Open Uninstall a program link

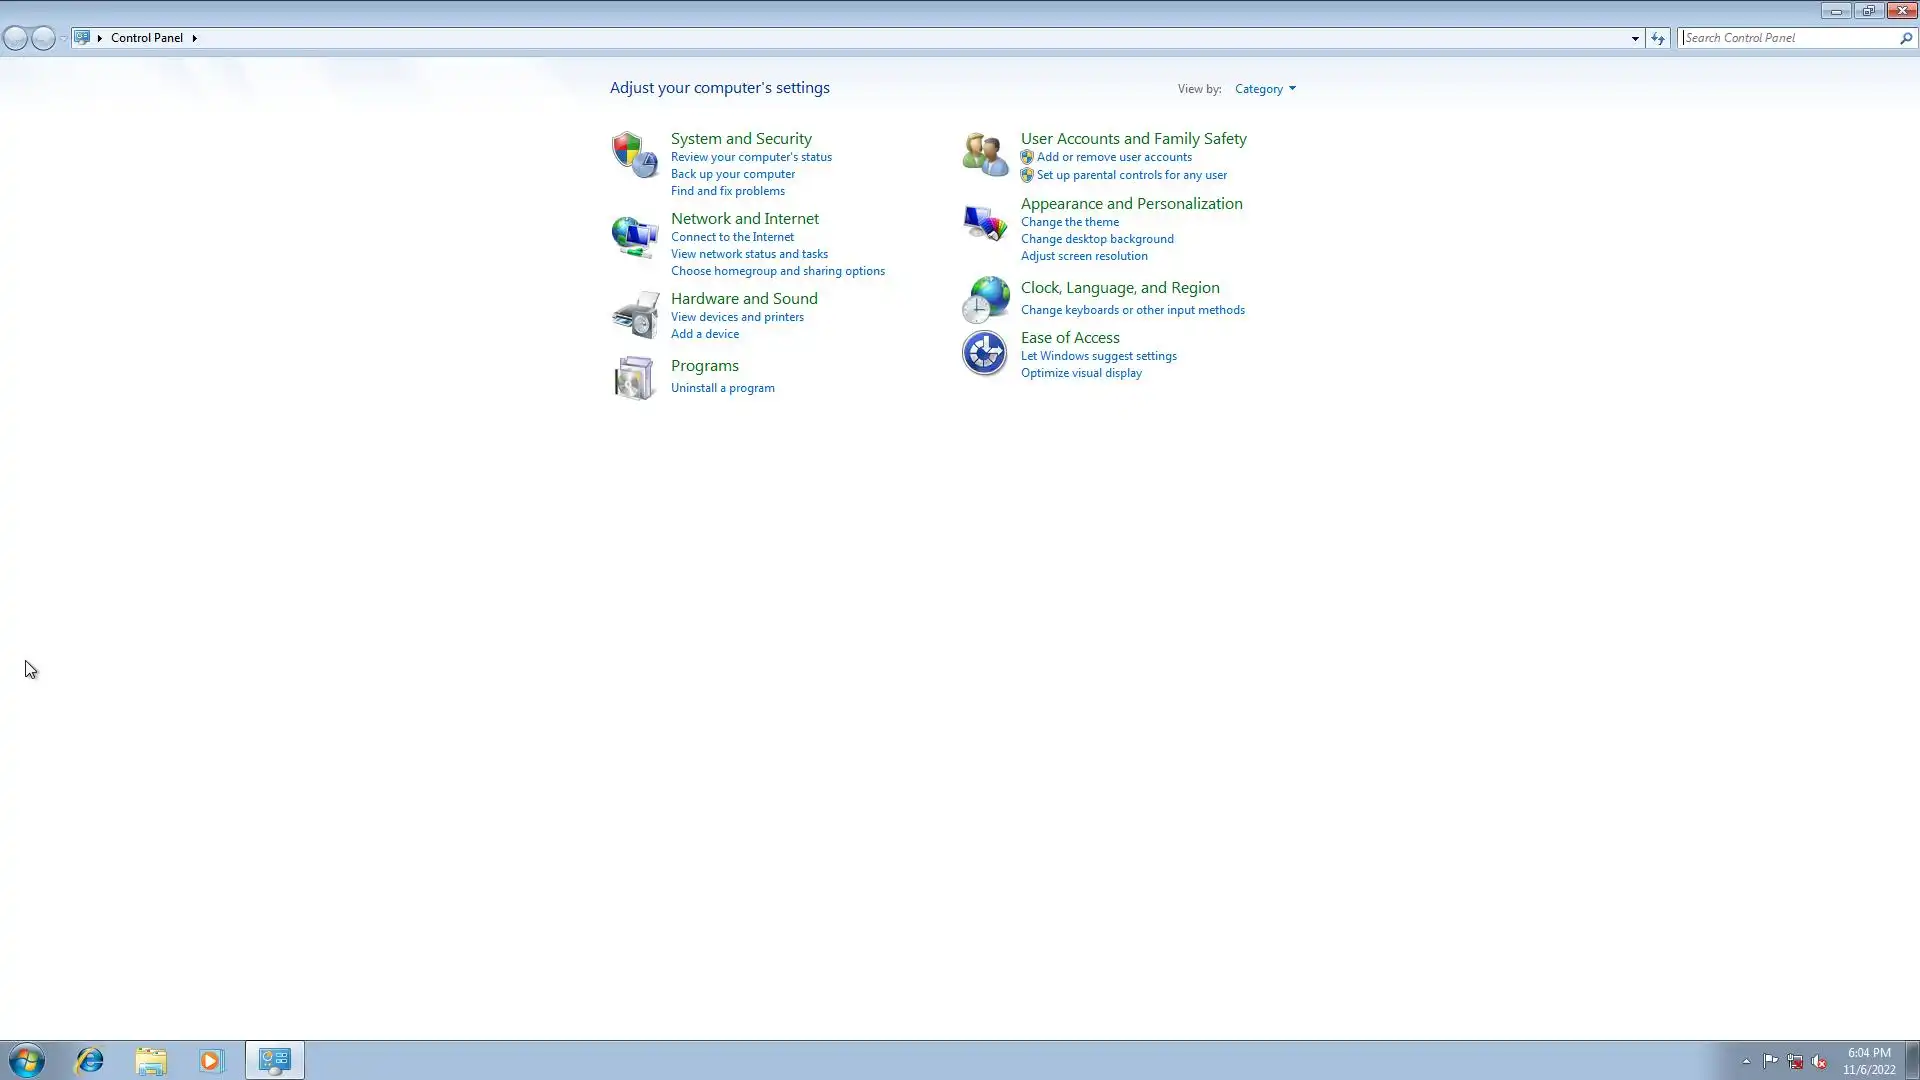coord(722,388)
